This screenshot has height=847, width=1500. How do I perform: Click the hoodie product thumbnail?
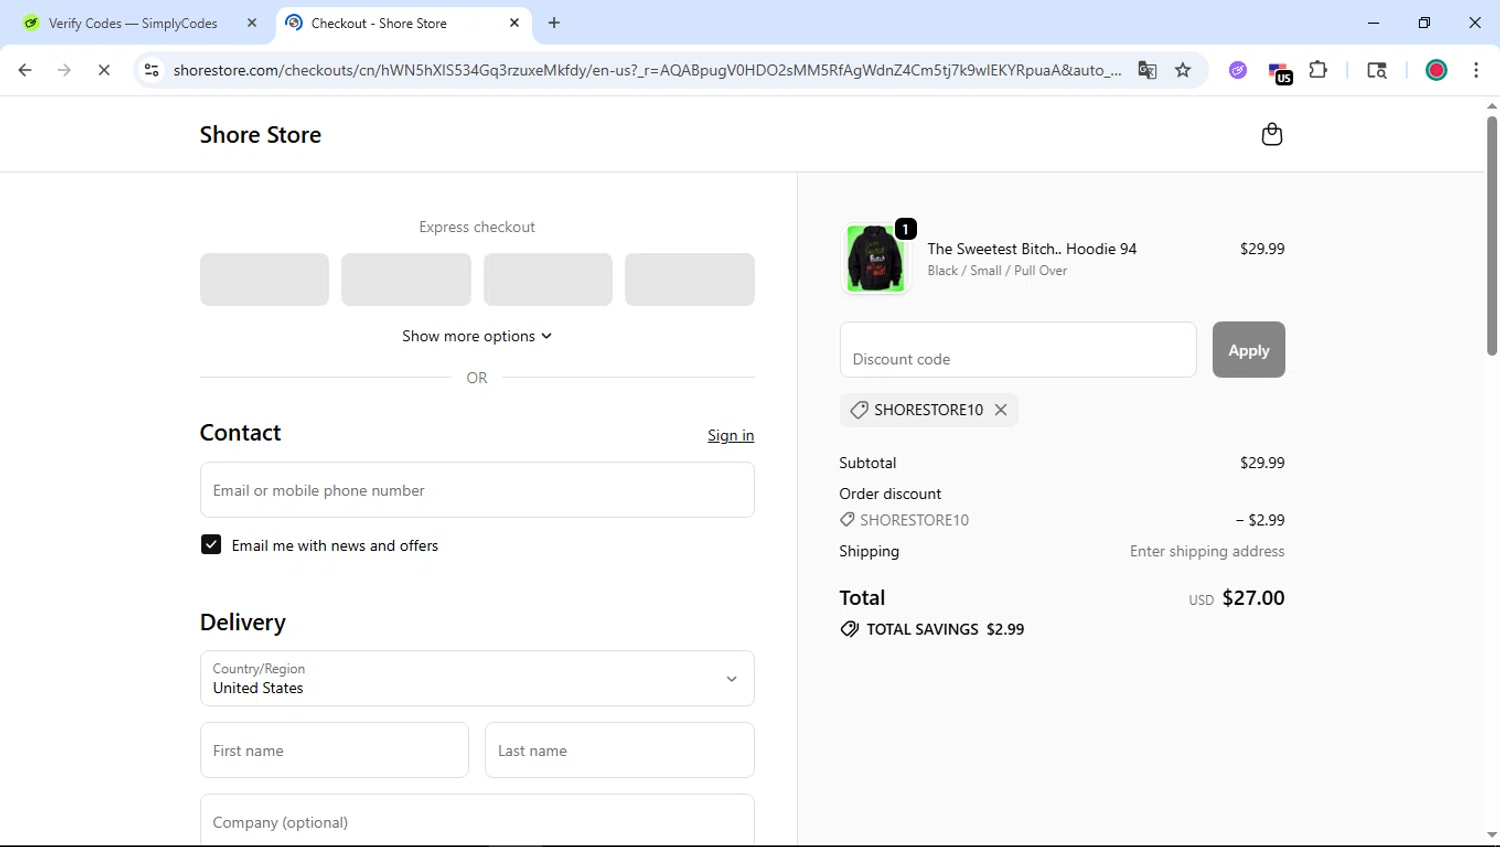[875, 258]
